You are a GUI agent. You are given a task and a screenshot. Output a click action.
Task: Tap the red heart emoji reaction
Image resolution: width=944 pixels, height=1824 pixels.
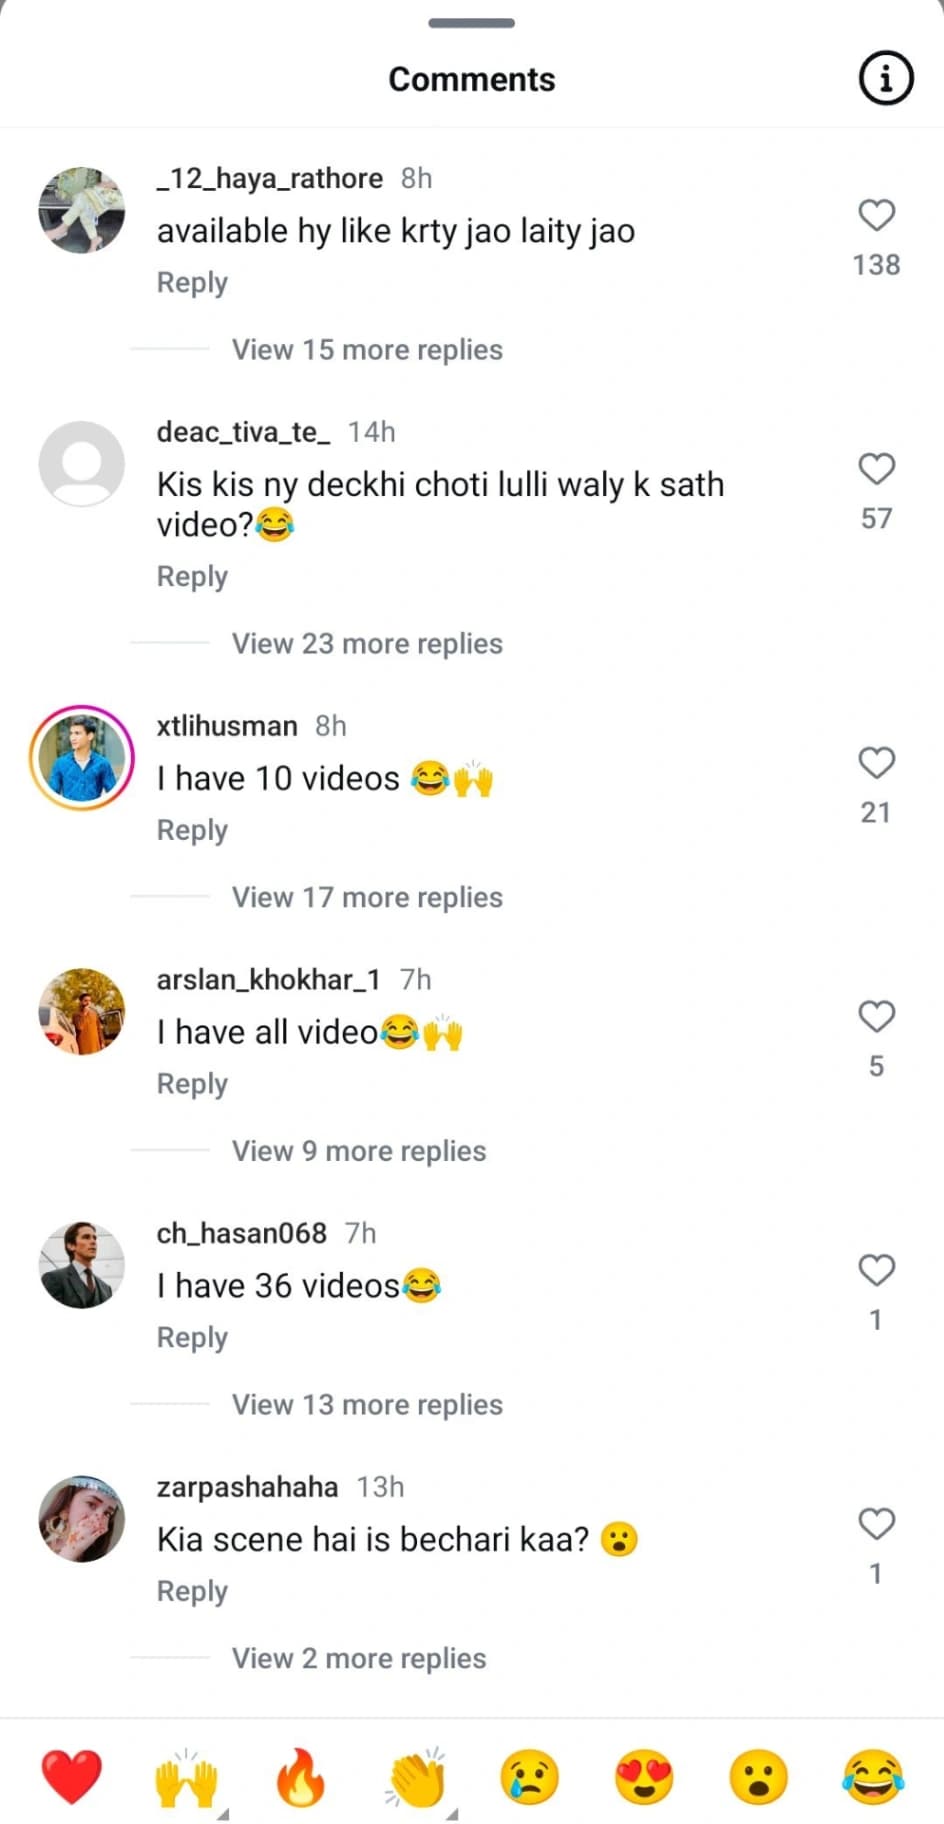pyautogui.click(x=71, y=1777)
